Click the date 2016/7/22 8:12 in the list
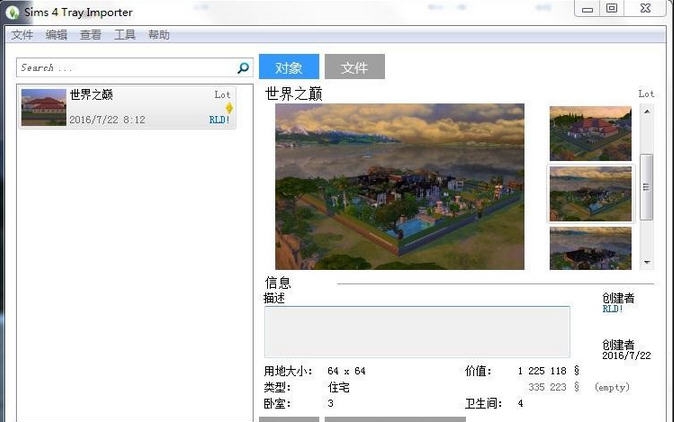Screen dimensions: 674x422 pos(107,119)
